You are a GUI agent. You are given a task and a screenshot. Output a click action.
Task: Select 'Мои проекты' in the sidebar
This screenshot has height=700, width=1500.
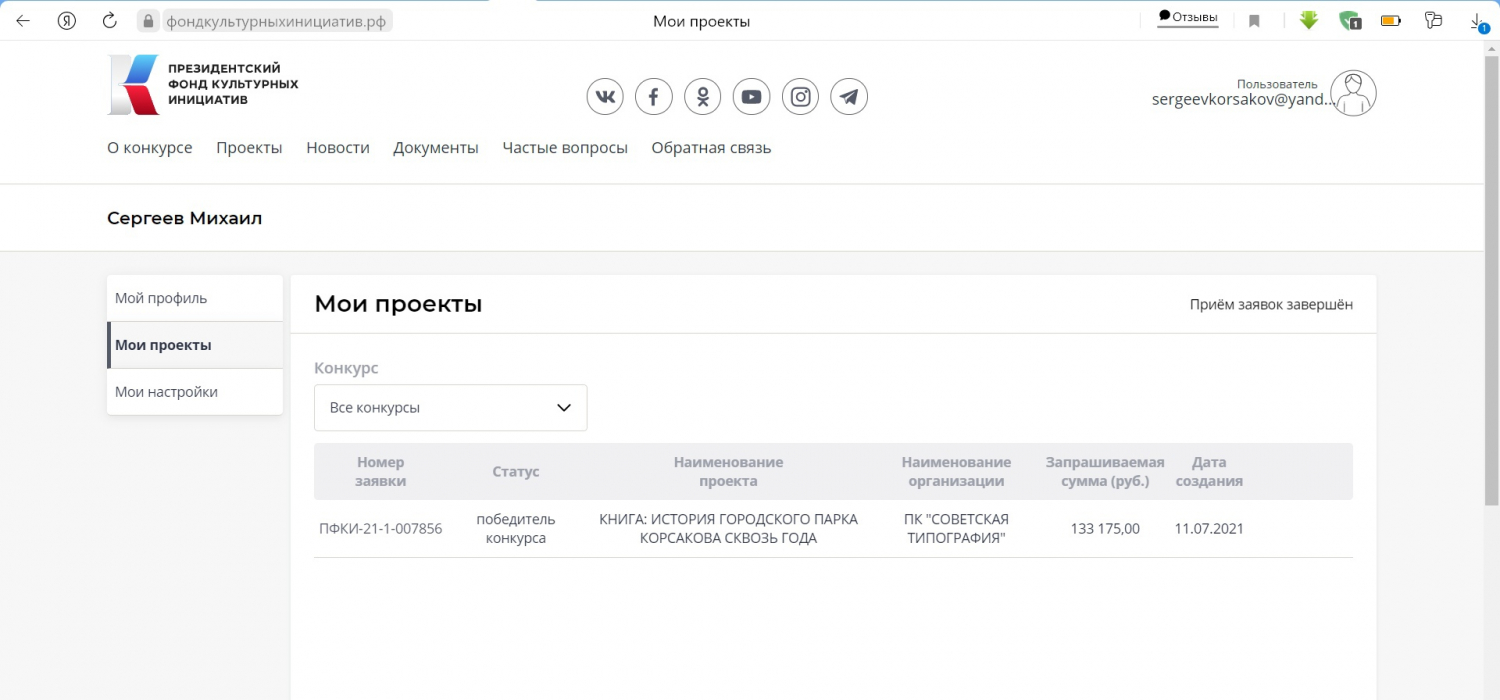click(195, 345)
